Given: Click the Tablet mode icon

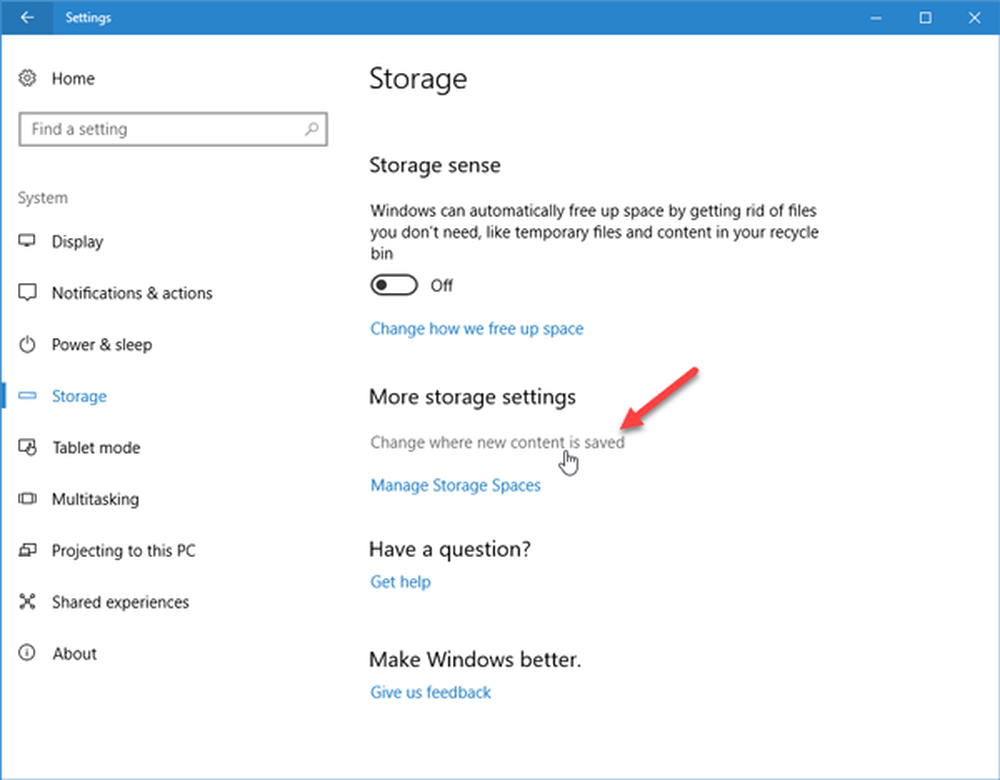Looking at the screenshot, I should [28, 448].
